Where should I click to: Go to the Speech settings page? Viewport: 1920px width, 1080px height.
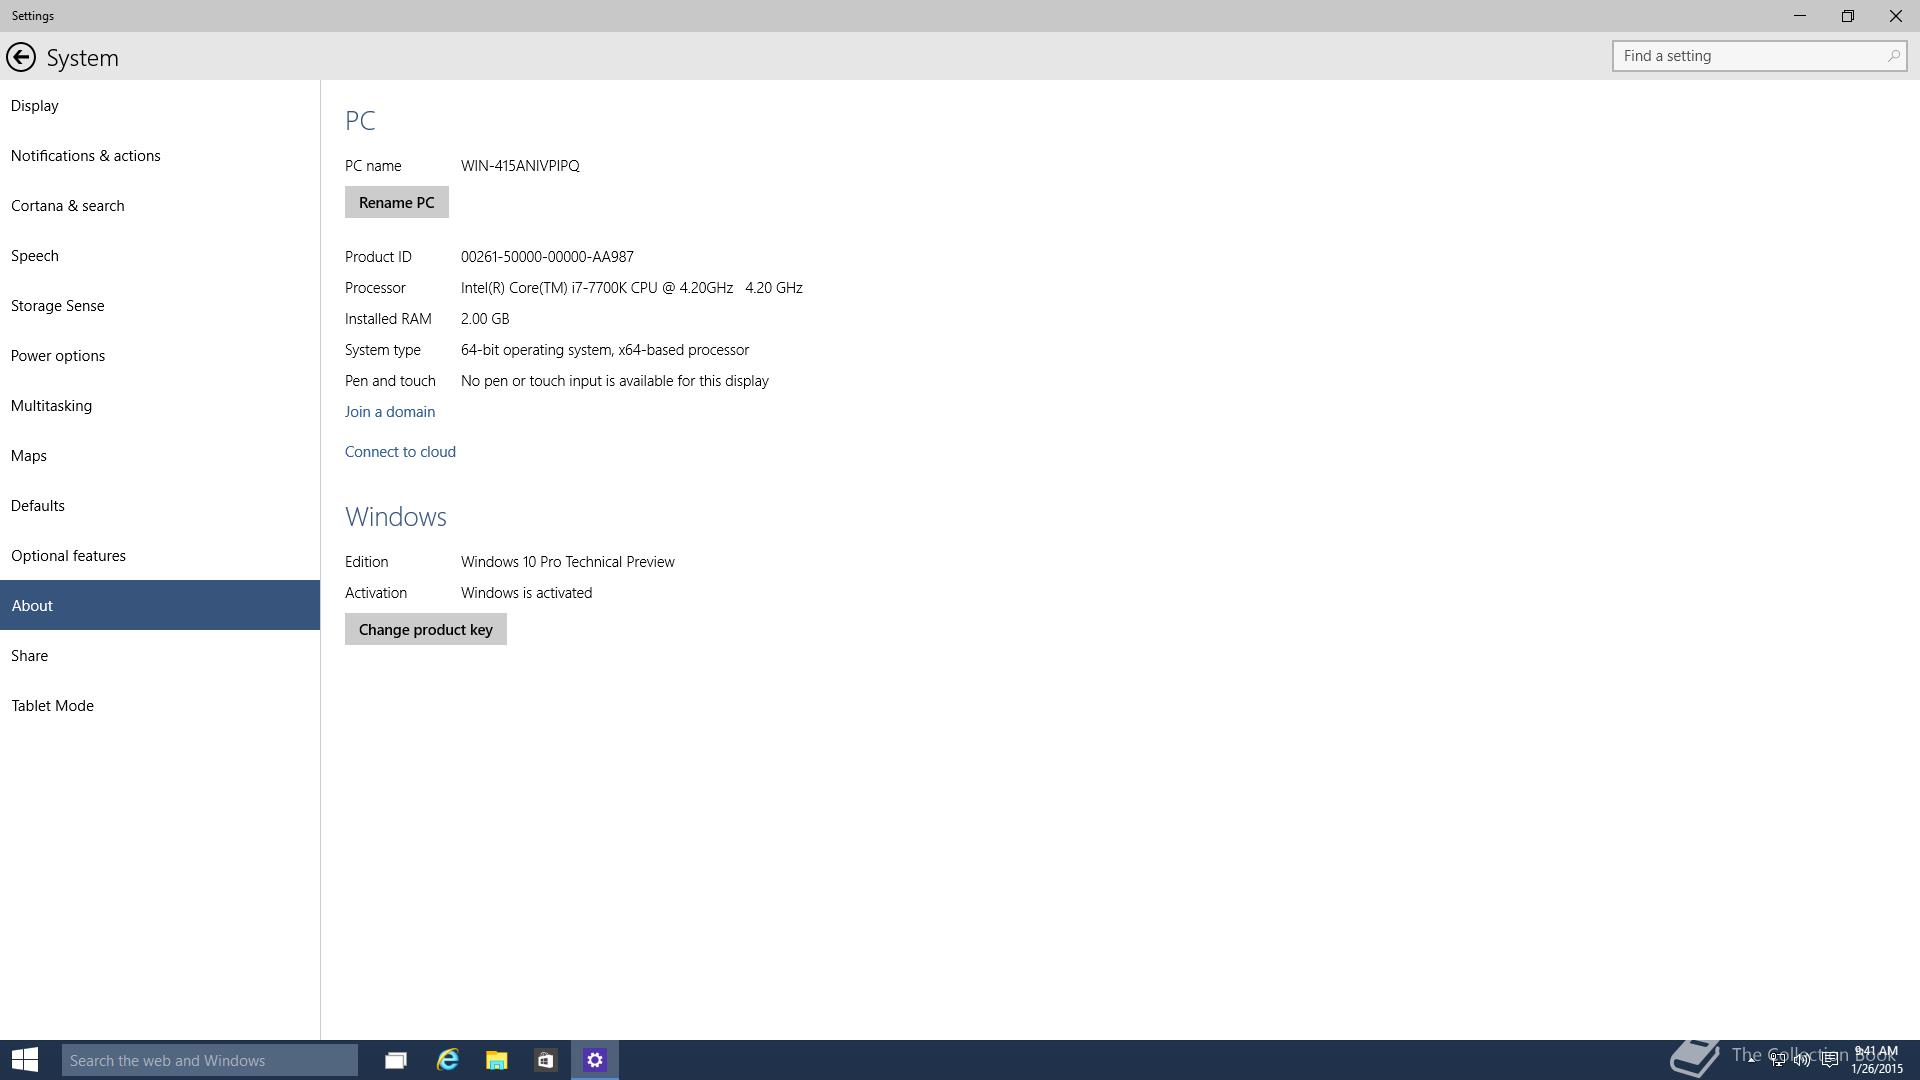click(160, 255)
